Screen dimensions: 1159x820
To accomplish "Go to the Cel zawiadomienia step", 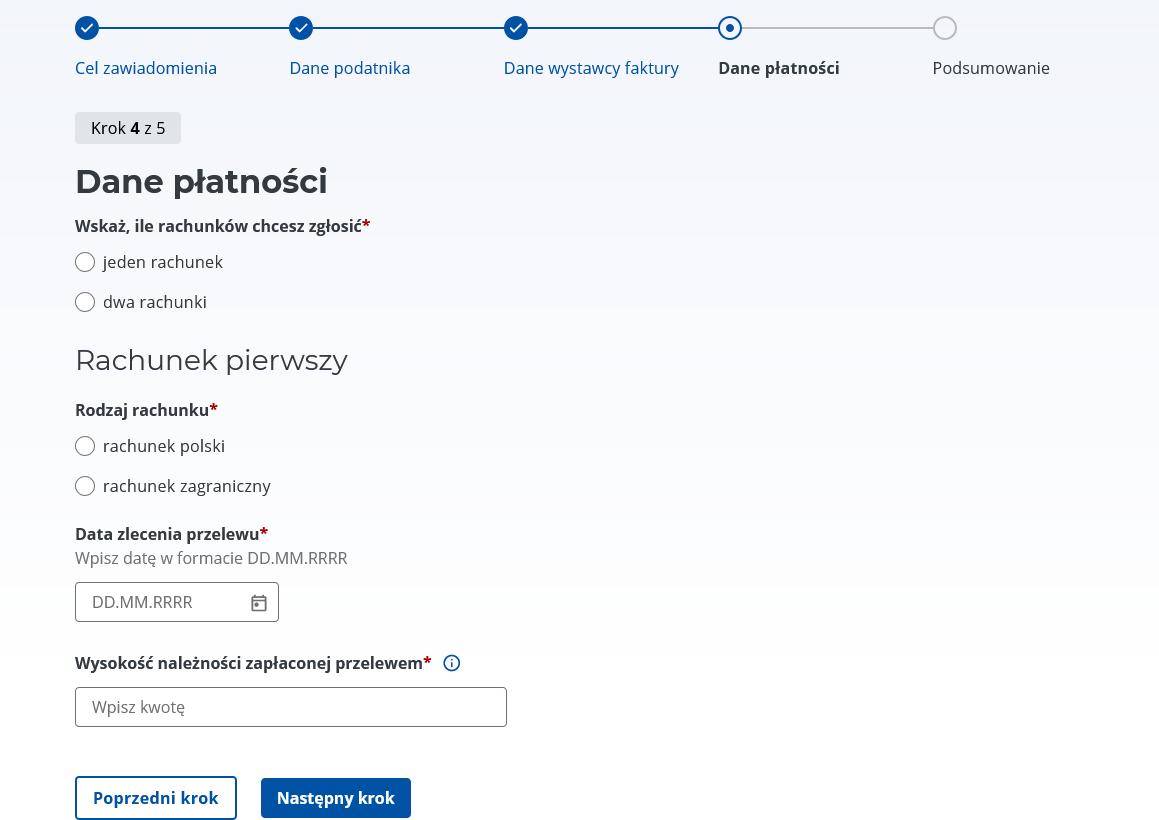I will pyautogui.click(x=146, y=68).
